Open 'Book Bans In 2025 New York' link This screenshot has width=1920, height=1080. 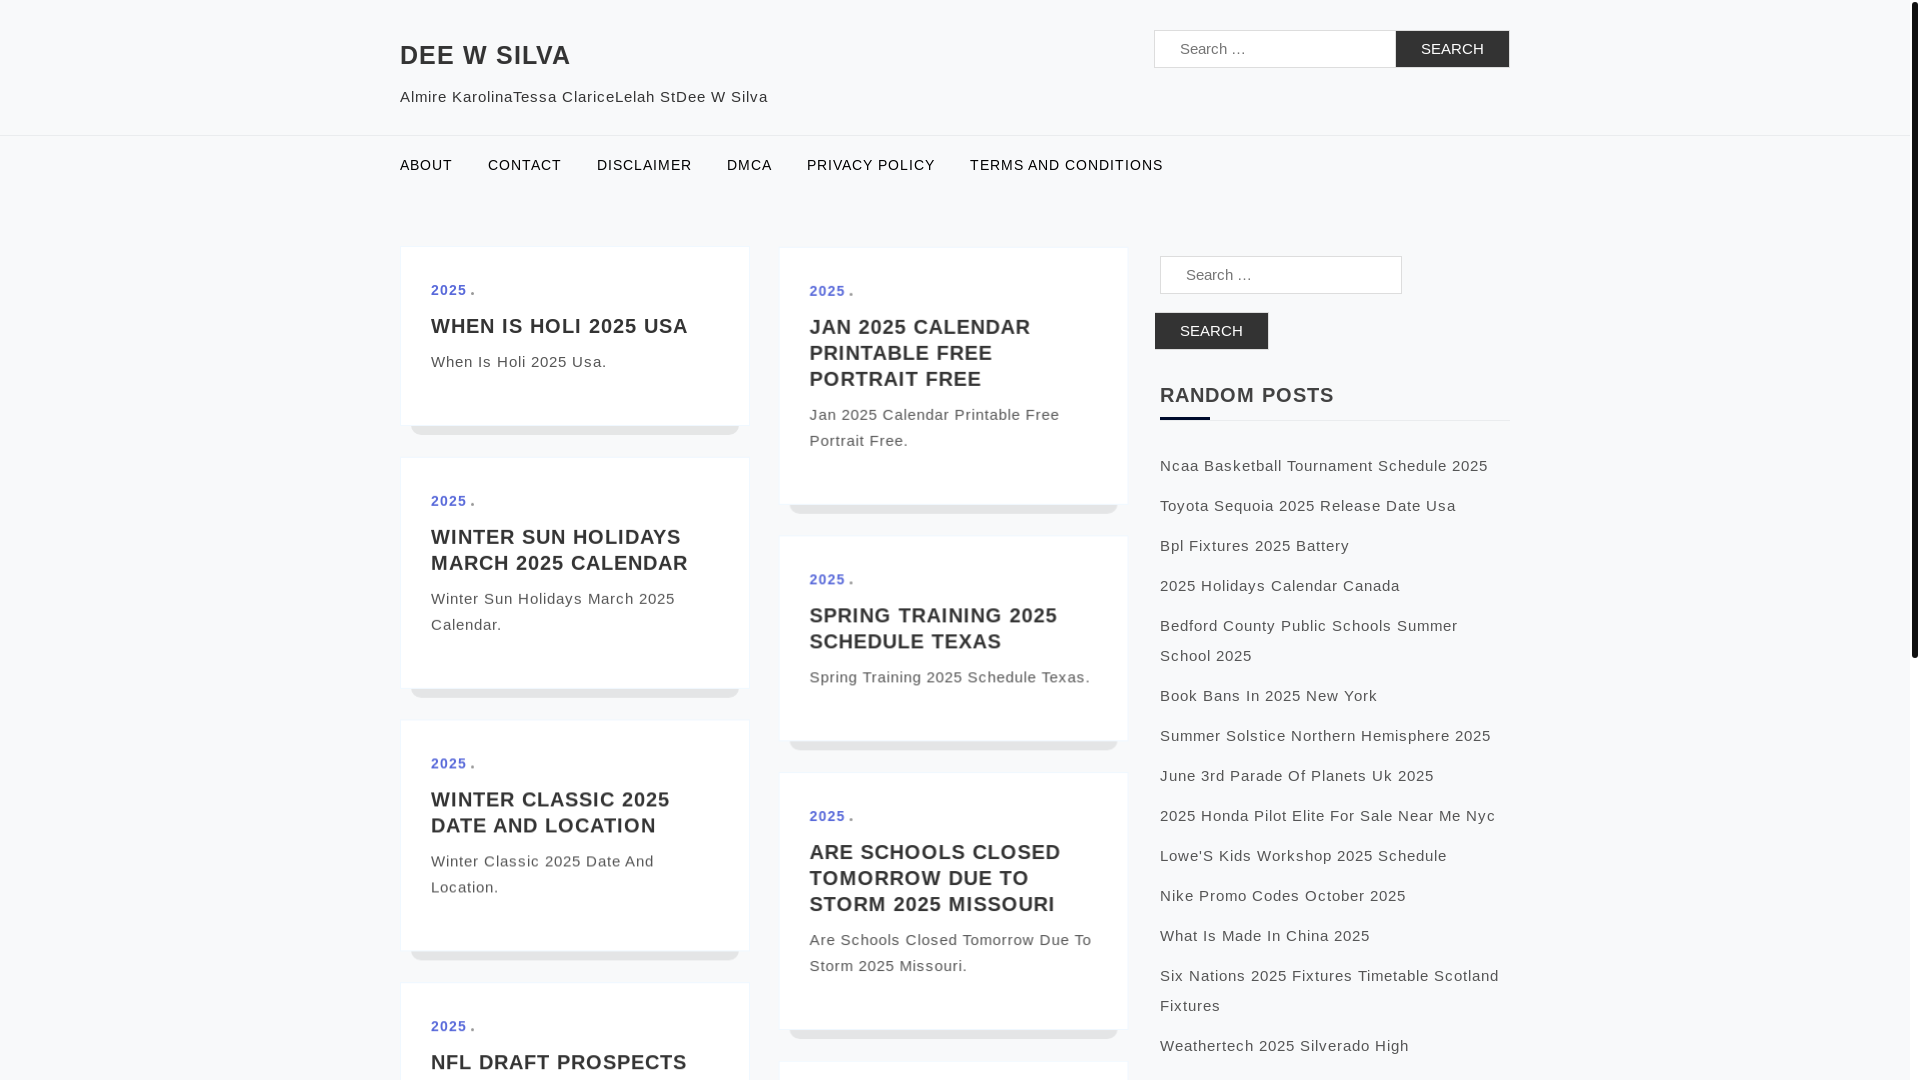(x=1268, y=696)
